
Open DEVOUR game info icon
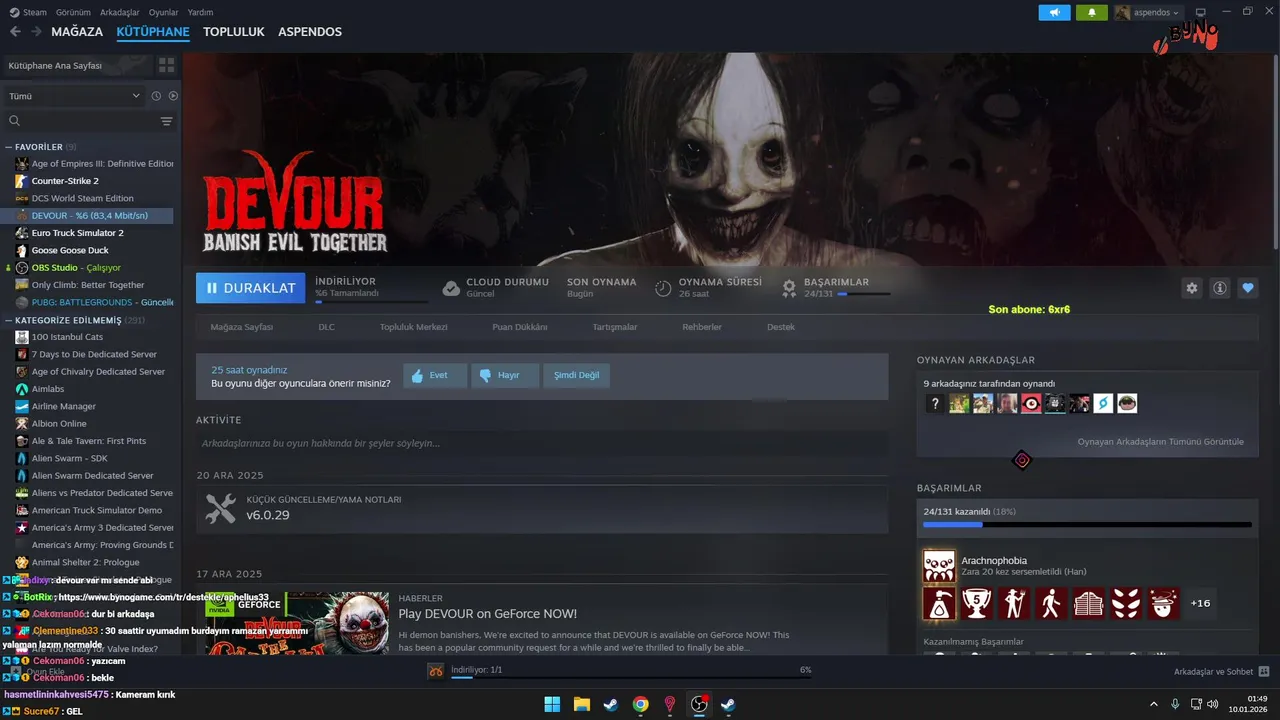1220,288
